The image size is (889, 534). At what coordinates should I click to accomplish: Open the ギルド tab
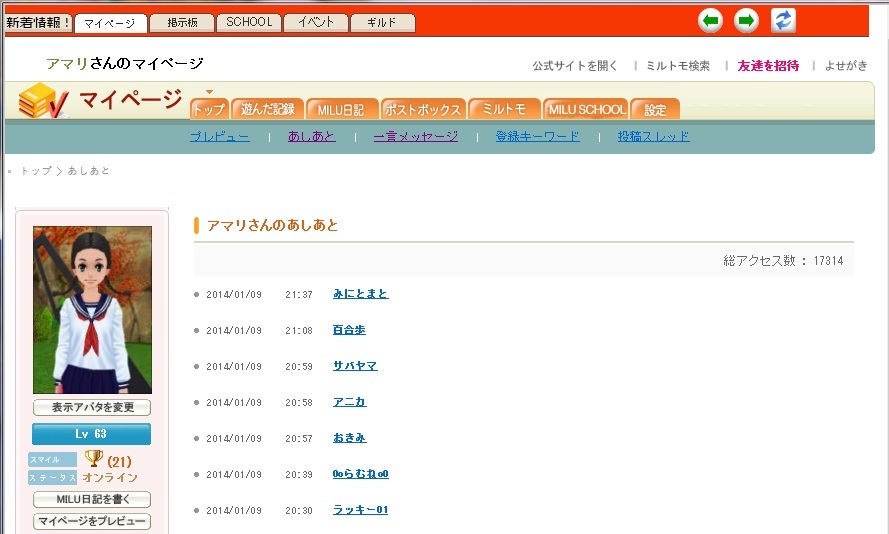tap(381, 22)
